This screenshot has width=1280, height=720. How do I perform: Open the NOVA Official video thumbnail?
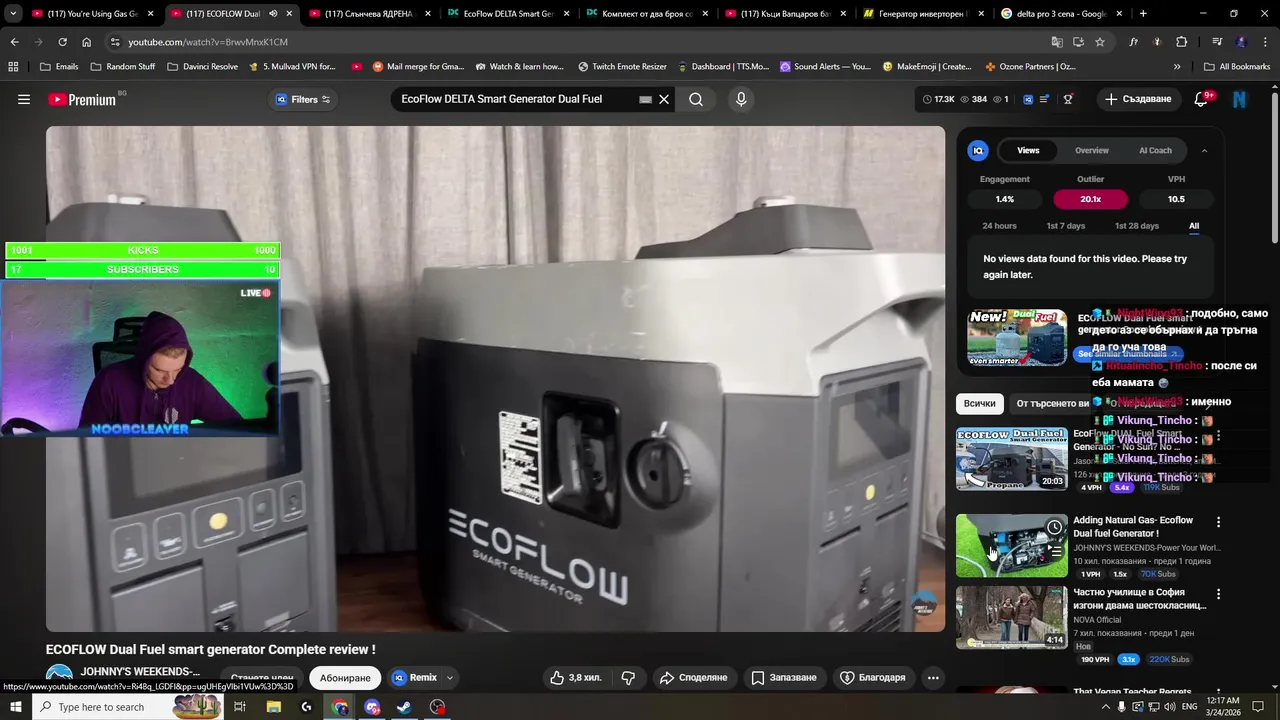(1011, 617)
